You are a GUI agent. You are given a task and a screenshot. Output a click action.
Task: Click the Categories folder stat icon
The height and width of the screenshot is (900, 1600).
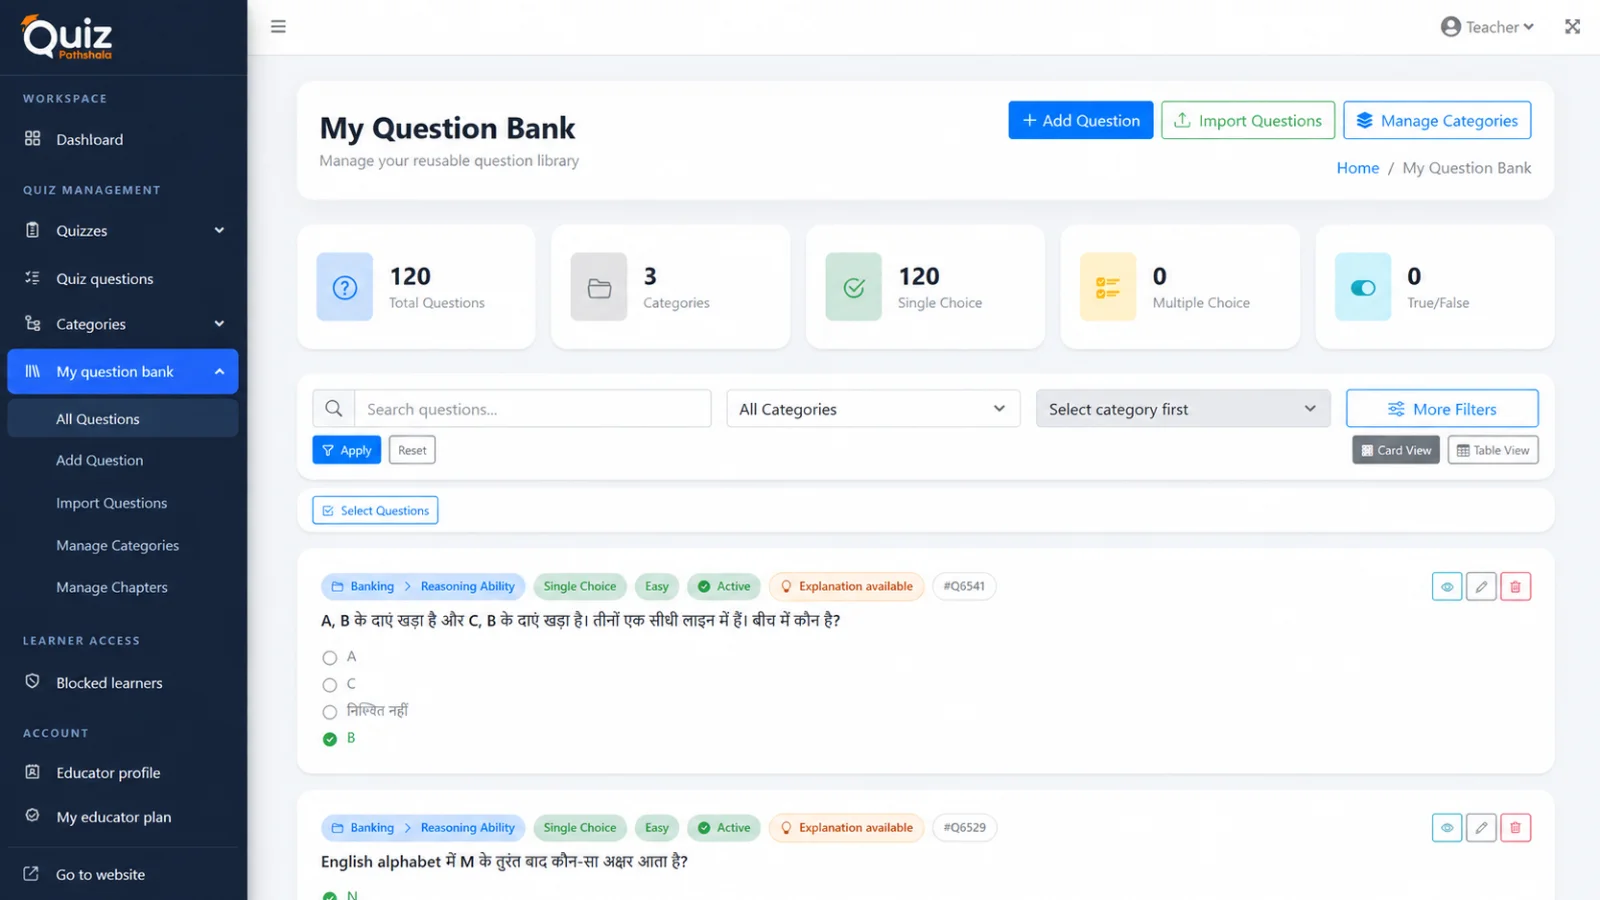pyautogui.click(x=599, y=287)
